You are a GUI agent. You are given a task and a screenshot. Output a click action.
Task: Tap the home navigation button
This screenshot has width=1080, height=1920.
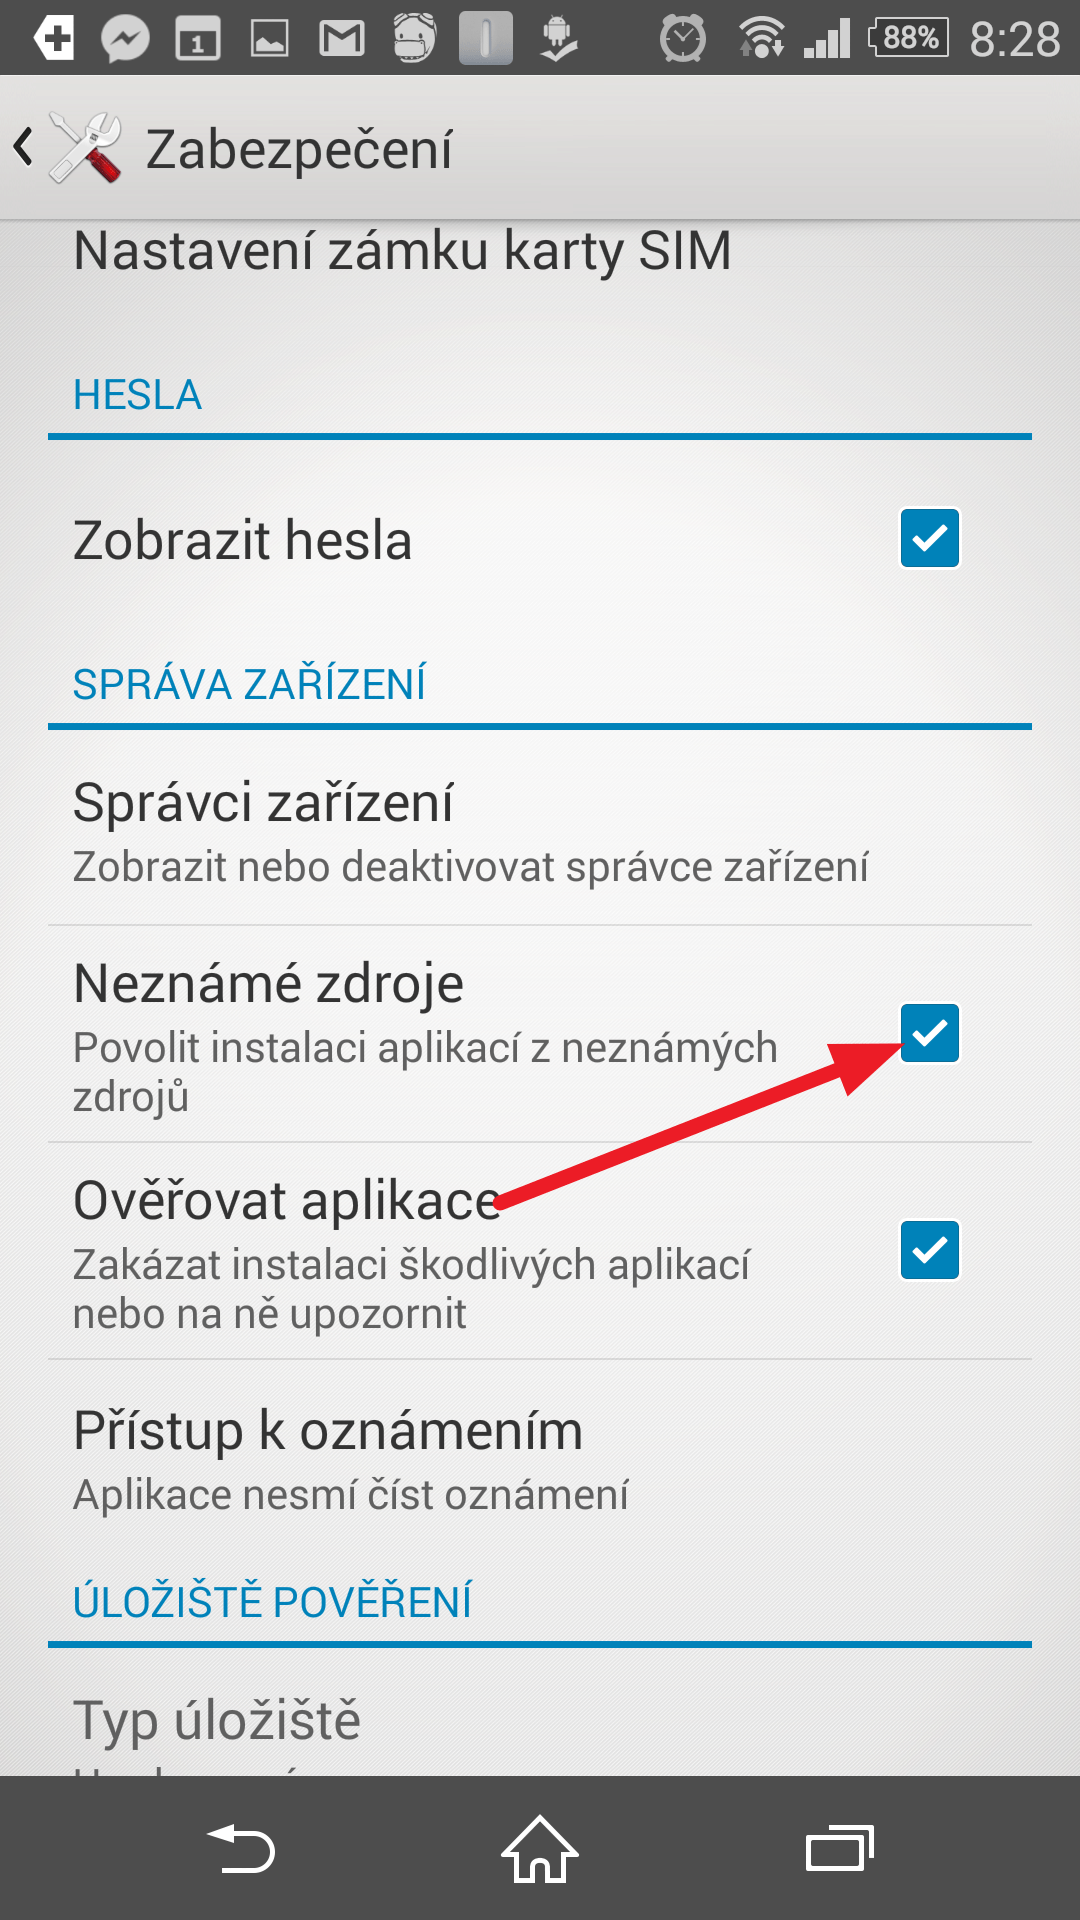(x=540, y=1848)
